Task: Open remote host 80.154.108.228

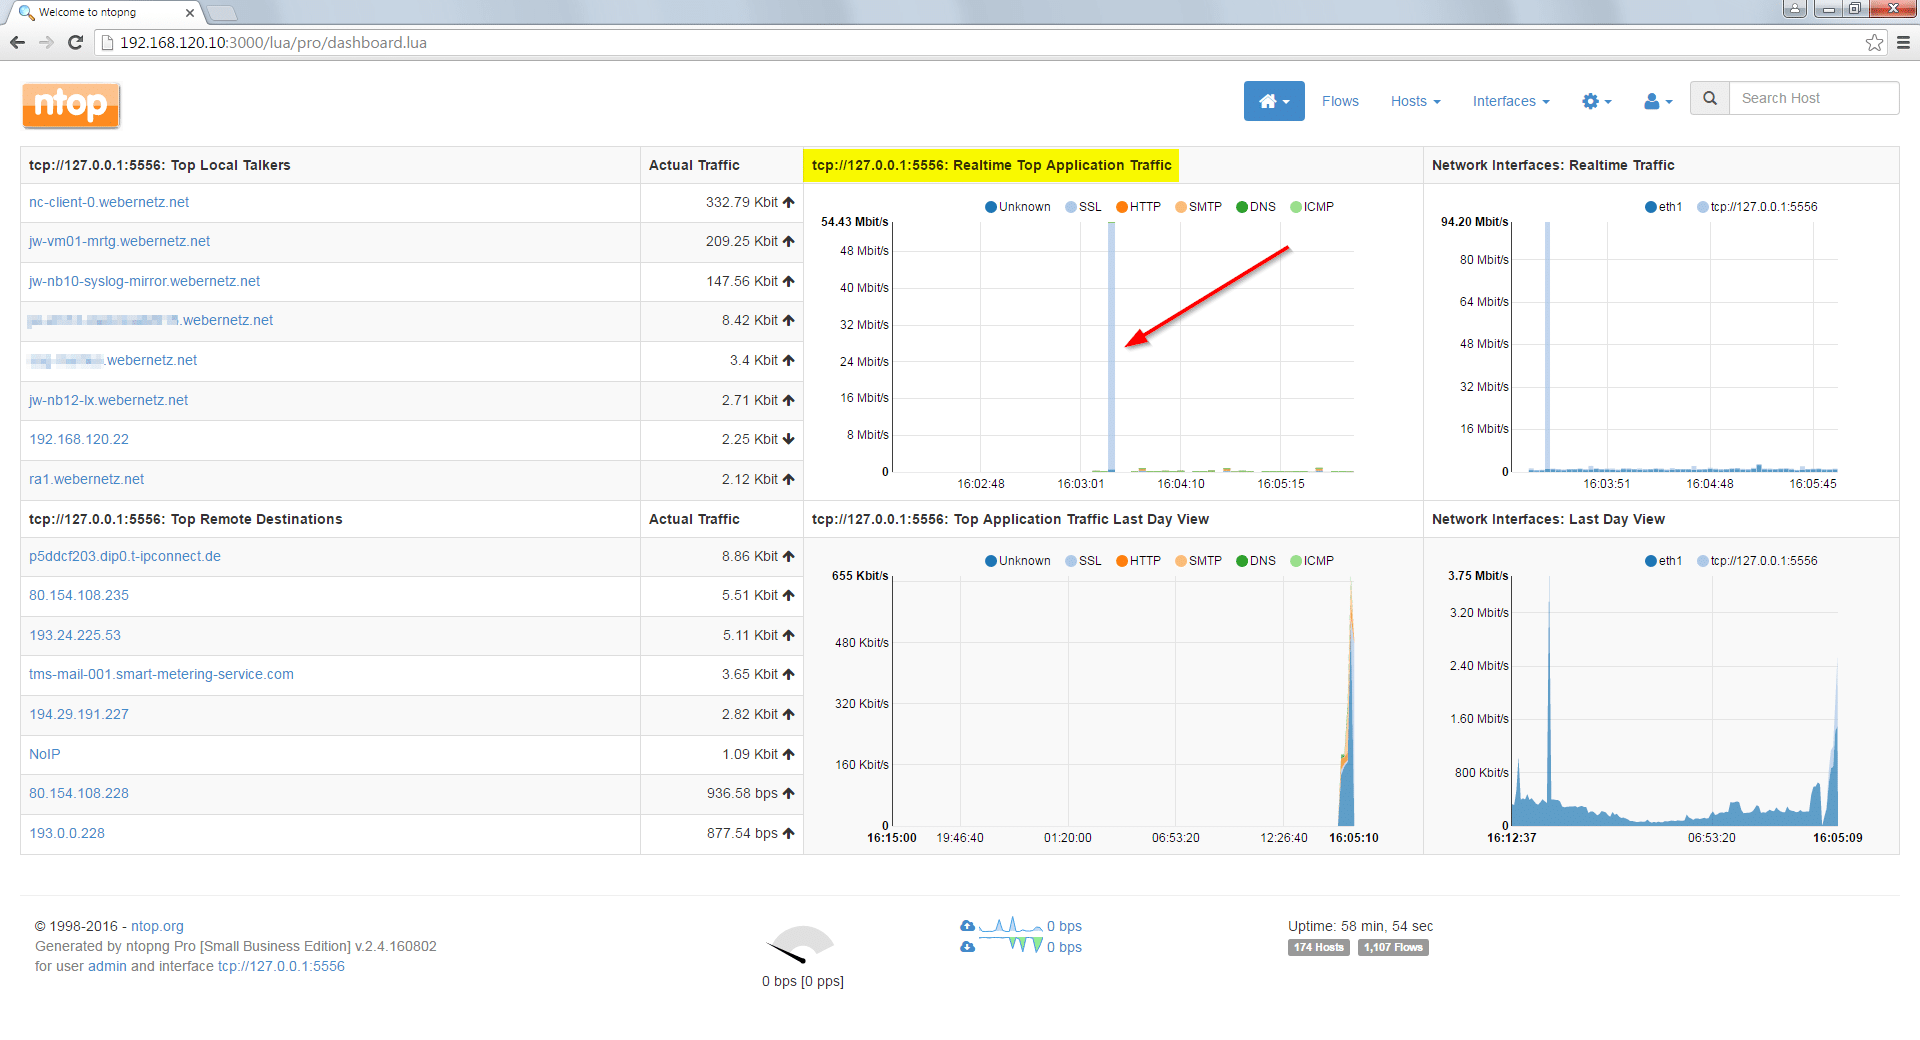Action: [79, 793]
